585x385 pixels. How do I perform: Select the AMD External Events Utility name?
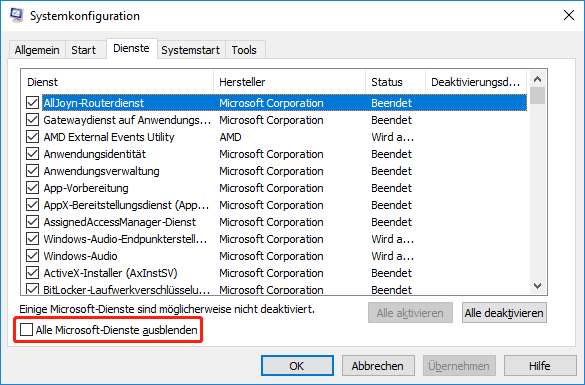(x=109, y=137)
